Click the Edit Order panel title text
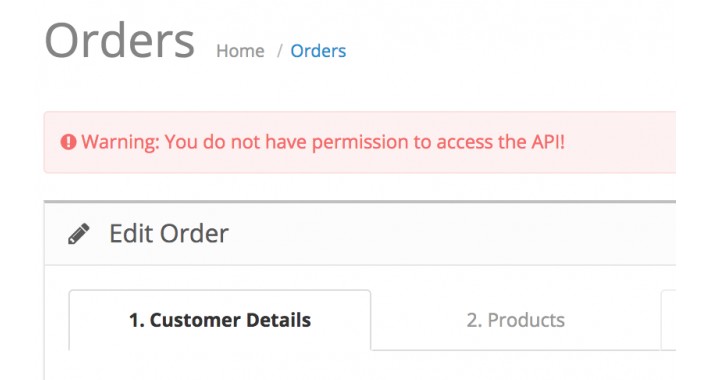The image size is (710, 380). click(169, 234)
